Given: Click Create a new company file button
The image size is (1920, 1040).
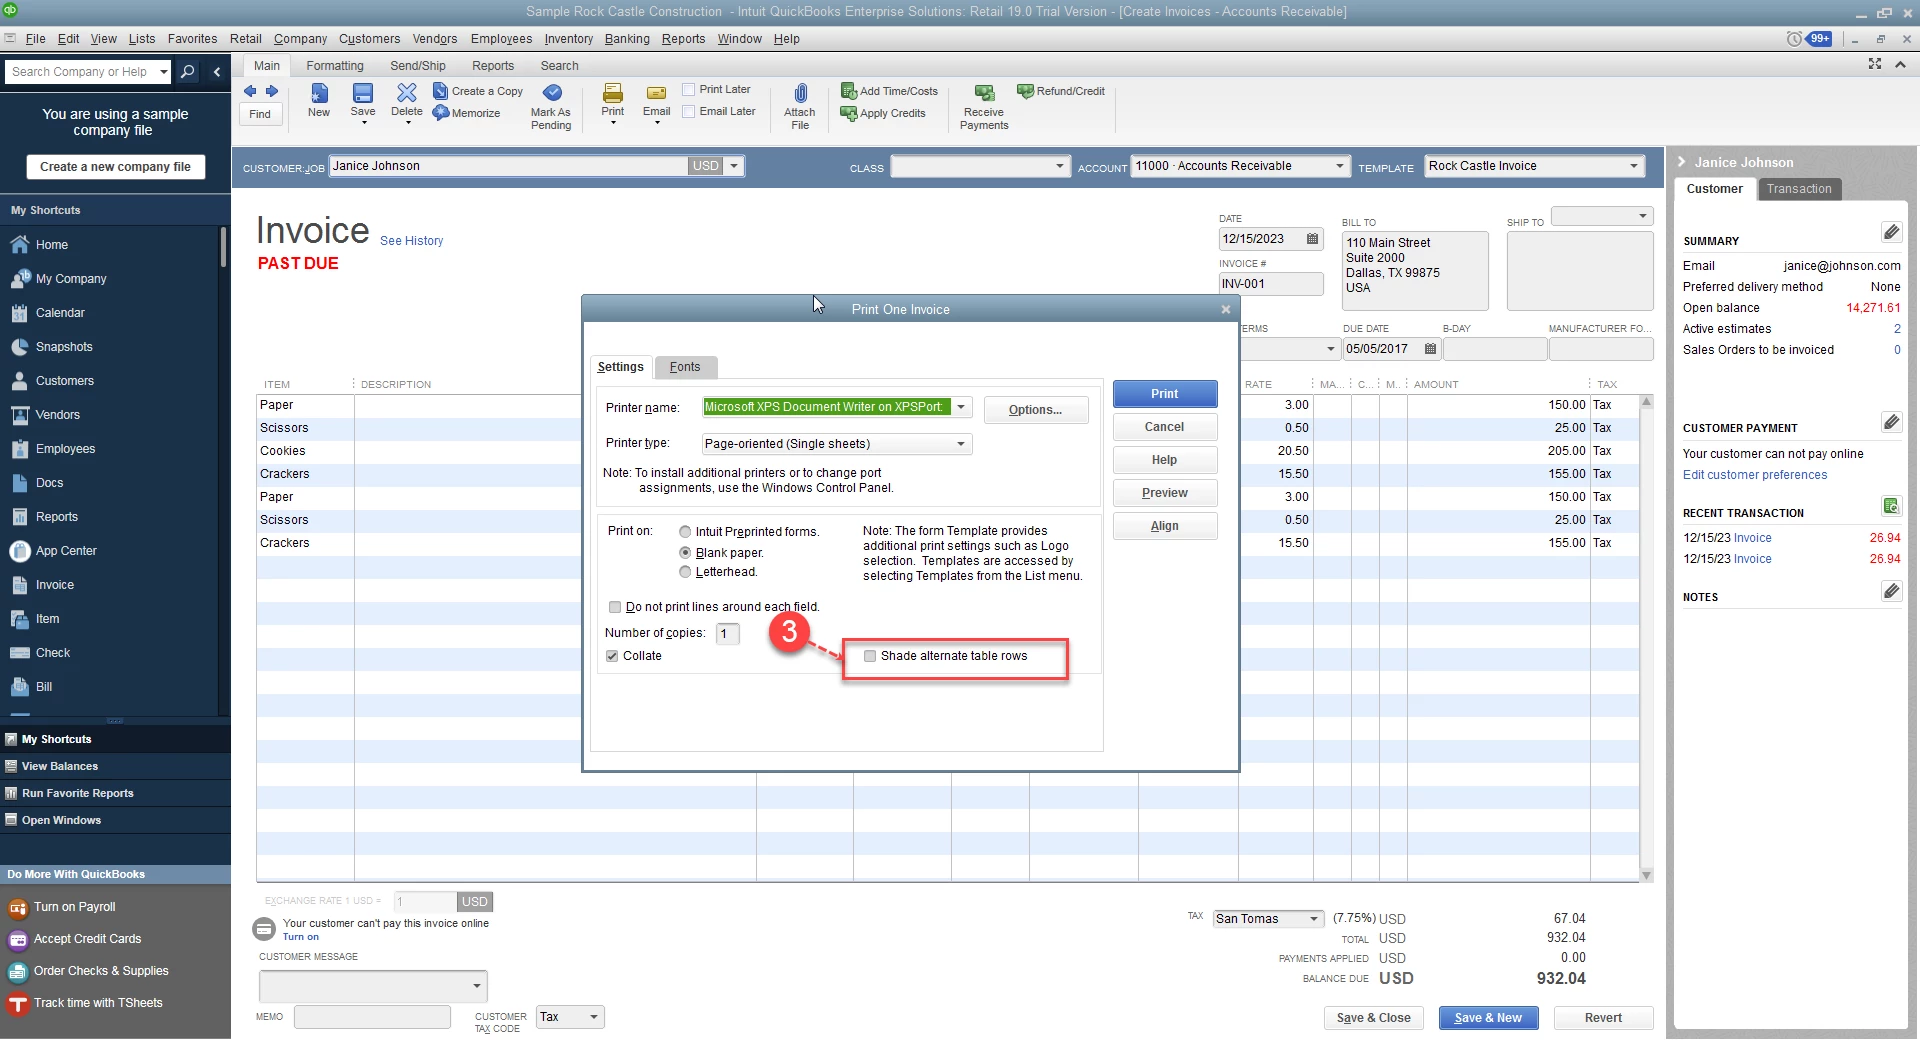Looking at the screenshot, I should 115,167.
